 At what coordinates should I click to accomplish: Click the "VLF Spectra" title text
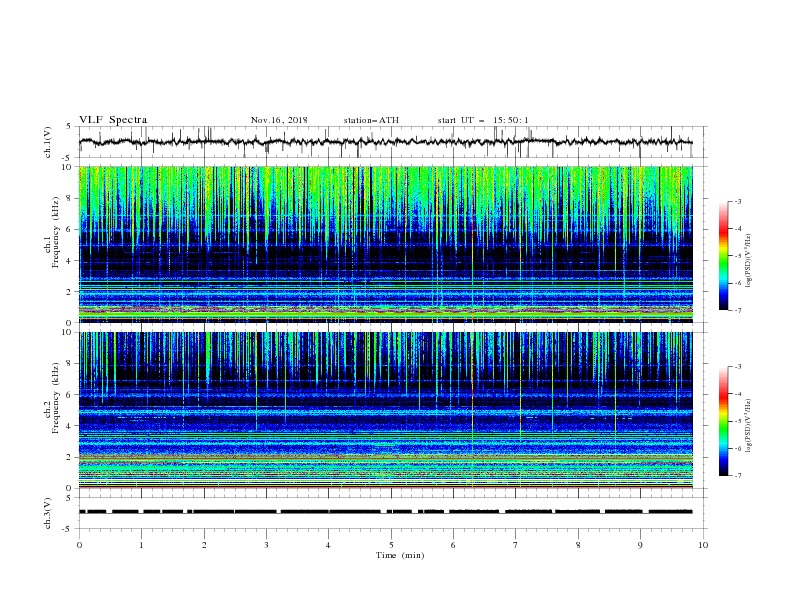[x=113, y=120]
